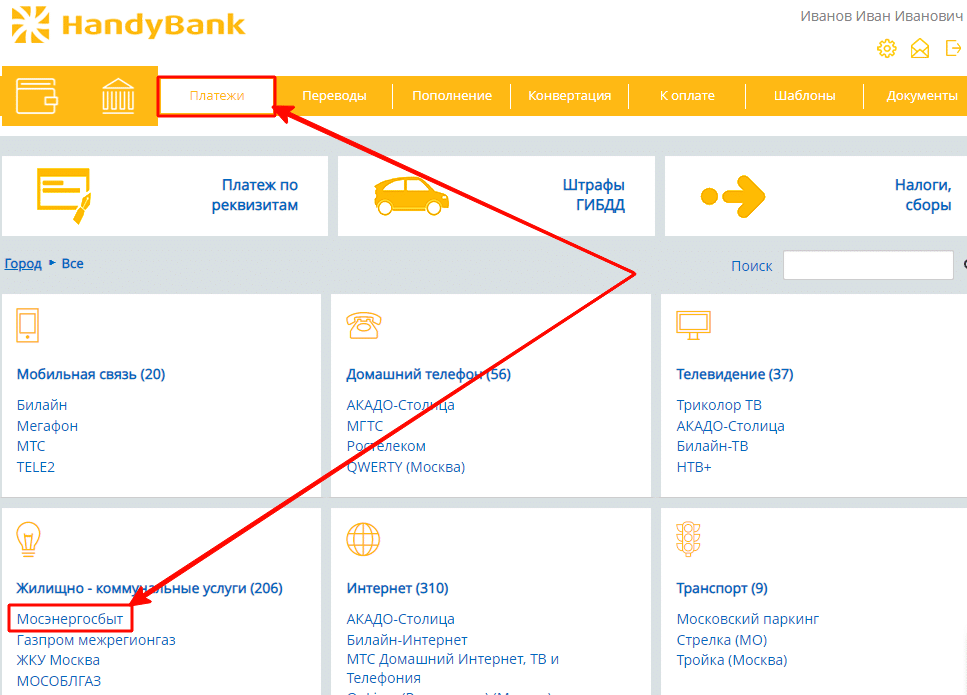Select МТС mobile provider

click(31, 446)
